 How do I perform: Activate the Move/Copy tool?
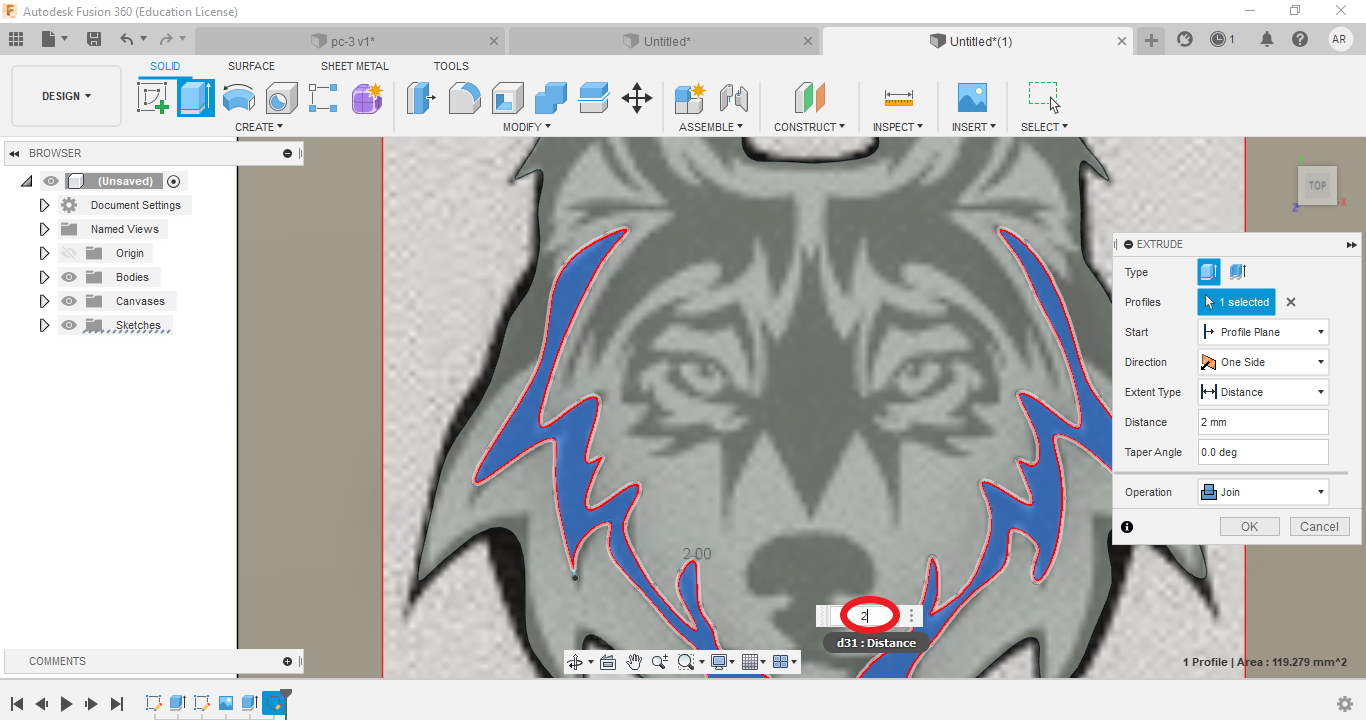click(x=637, y=98)
